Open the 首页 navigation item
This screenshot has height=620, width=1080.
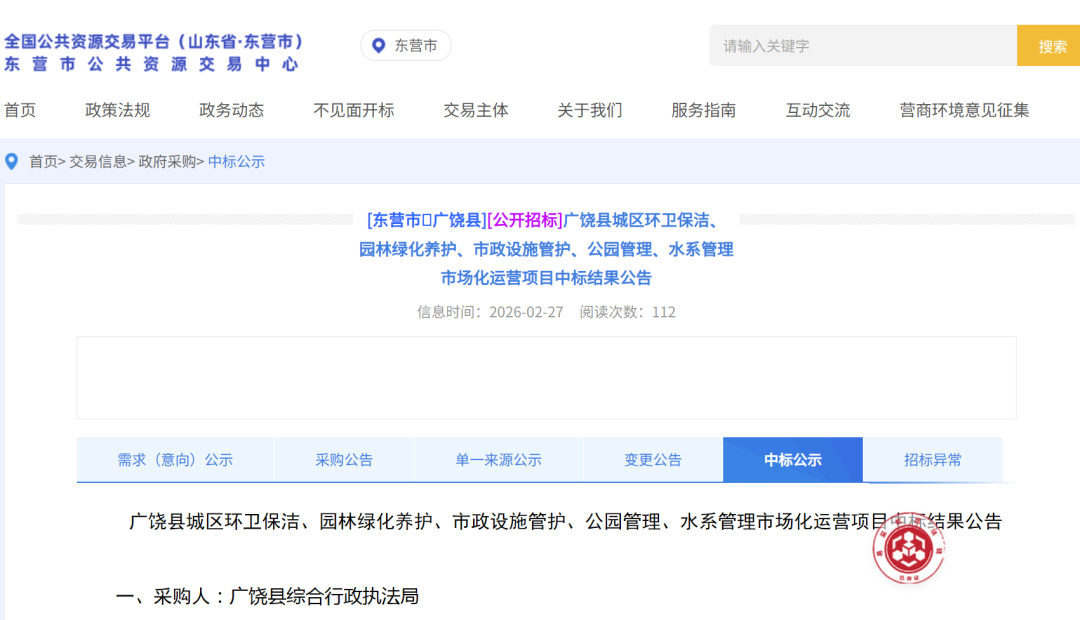tap(20, 110)
